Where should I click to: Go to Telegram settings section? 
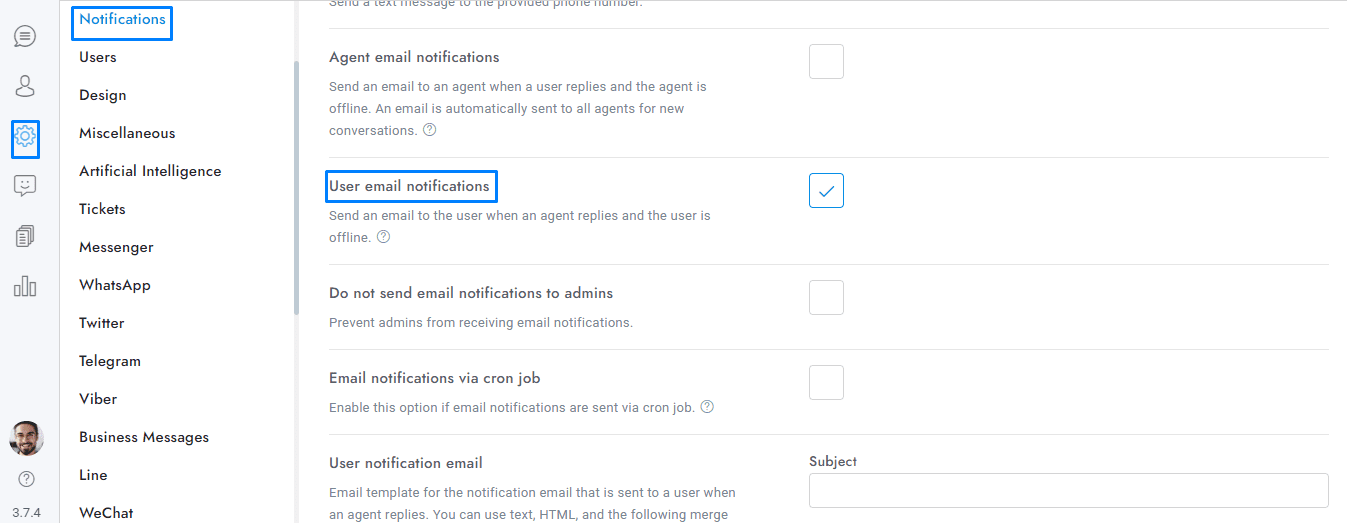coord(110,361)
